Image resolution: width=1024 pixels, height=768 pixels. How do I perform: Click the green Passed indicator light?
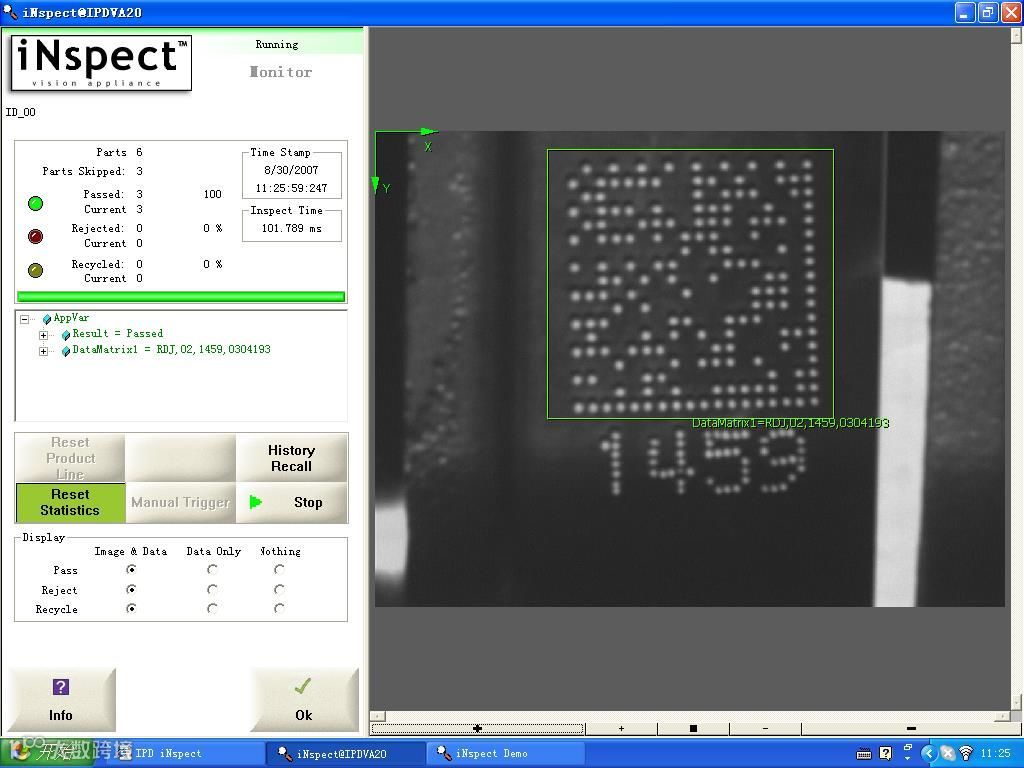(36, 203)
